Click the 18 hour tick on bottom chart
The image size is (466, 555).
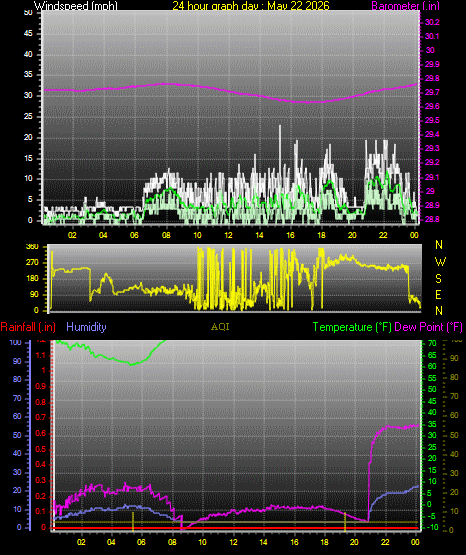[x=324, y=542]
